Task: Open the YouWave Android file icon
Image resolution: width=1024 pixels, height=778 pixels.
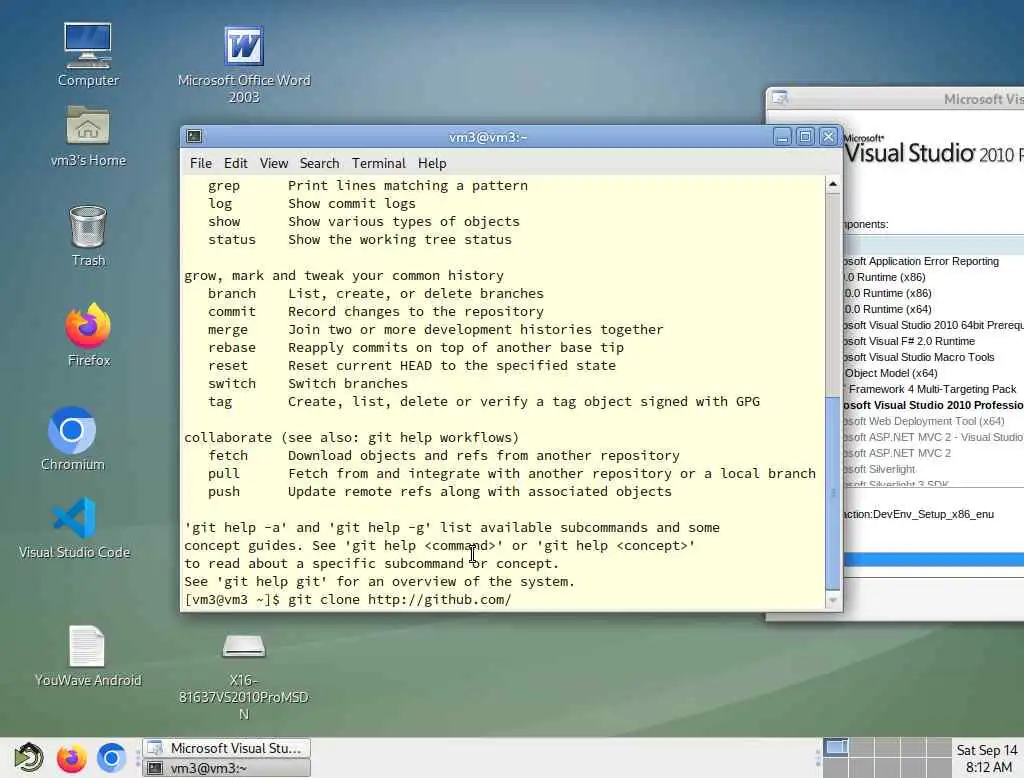Action: pos(88,656)
